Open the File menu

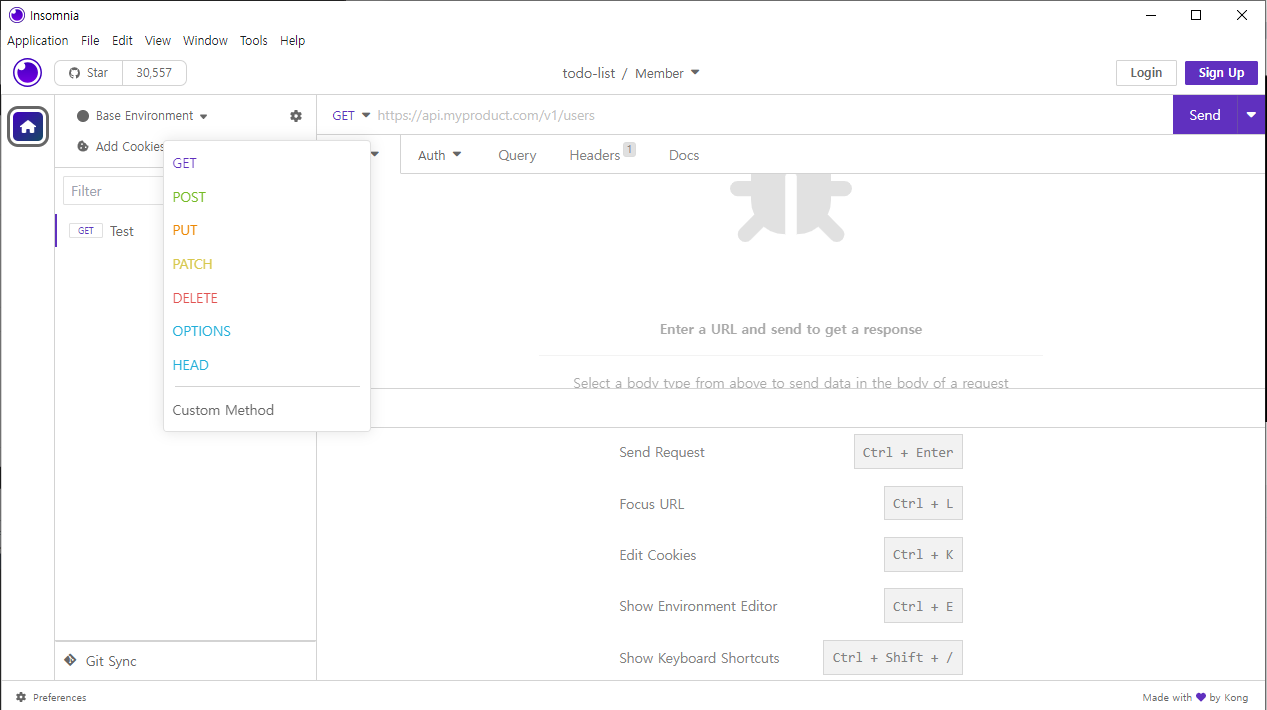(90, 41)
